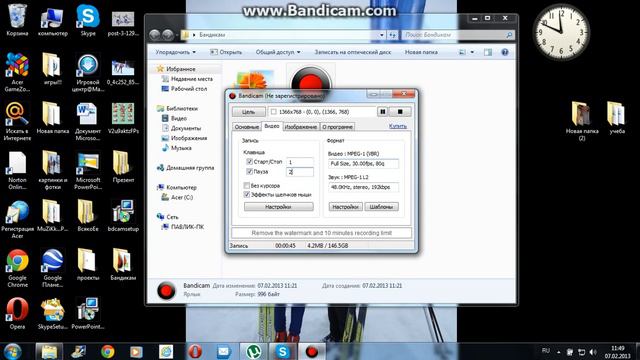
Task: Toggle the preview pane icon
Action: [488, 52]
